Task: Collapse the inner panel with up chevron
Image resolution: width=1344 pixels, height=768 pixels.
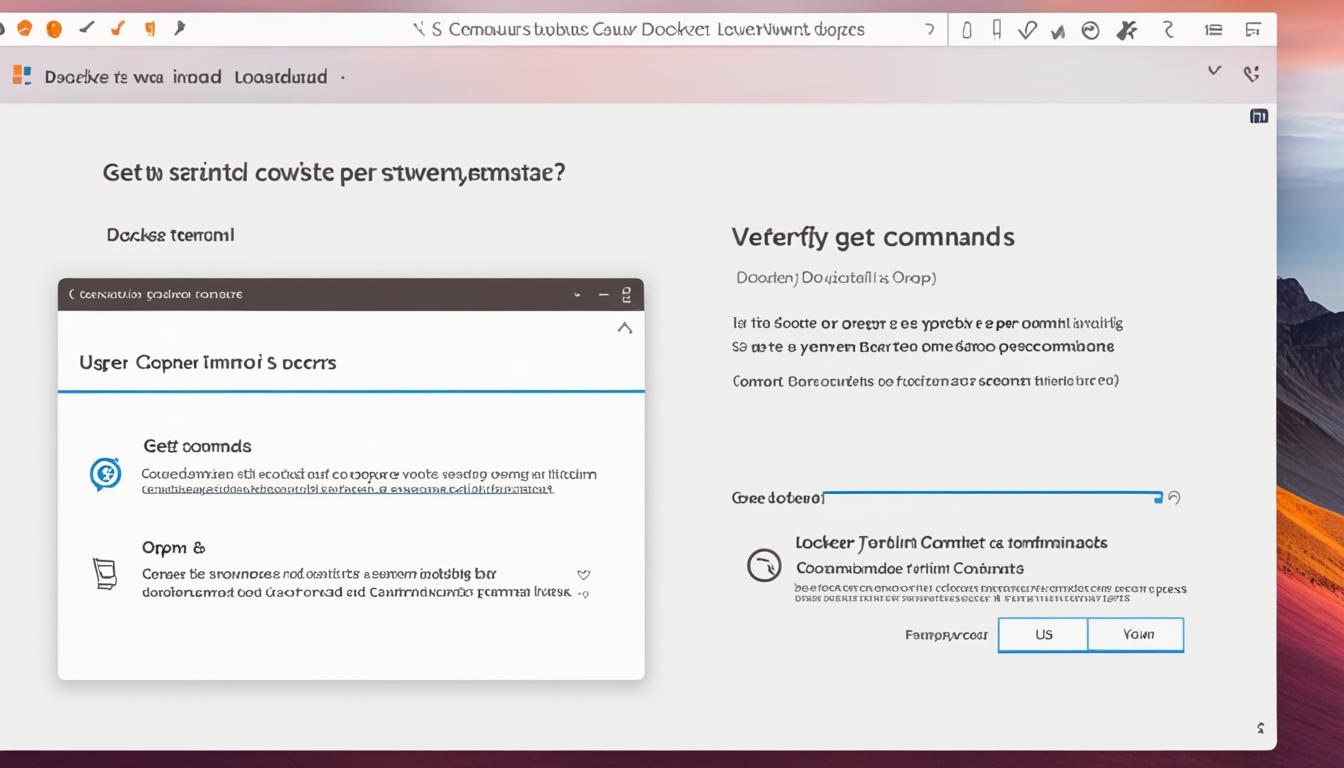Action: click(x=625, y=328)
